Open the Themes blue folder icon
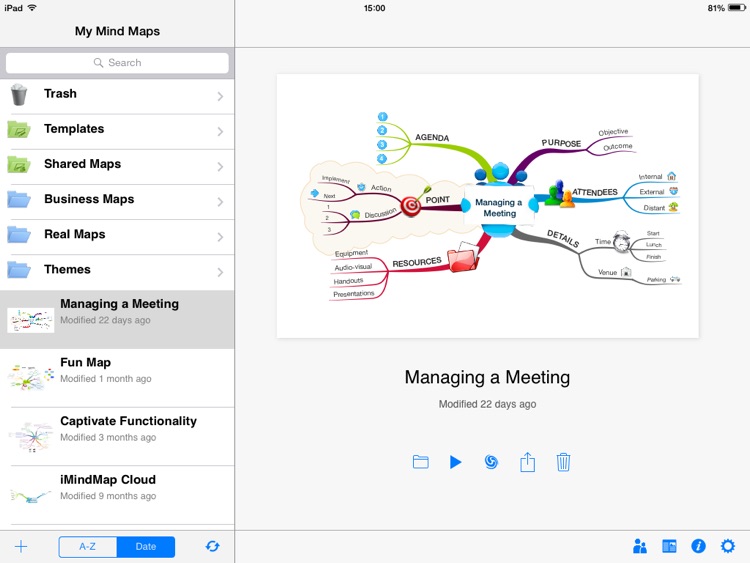750x563 pixels. pyautogui.click(x=19, y=270)
